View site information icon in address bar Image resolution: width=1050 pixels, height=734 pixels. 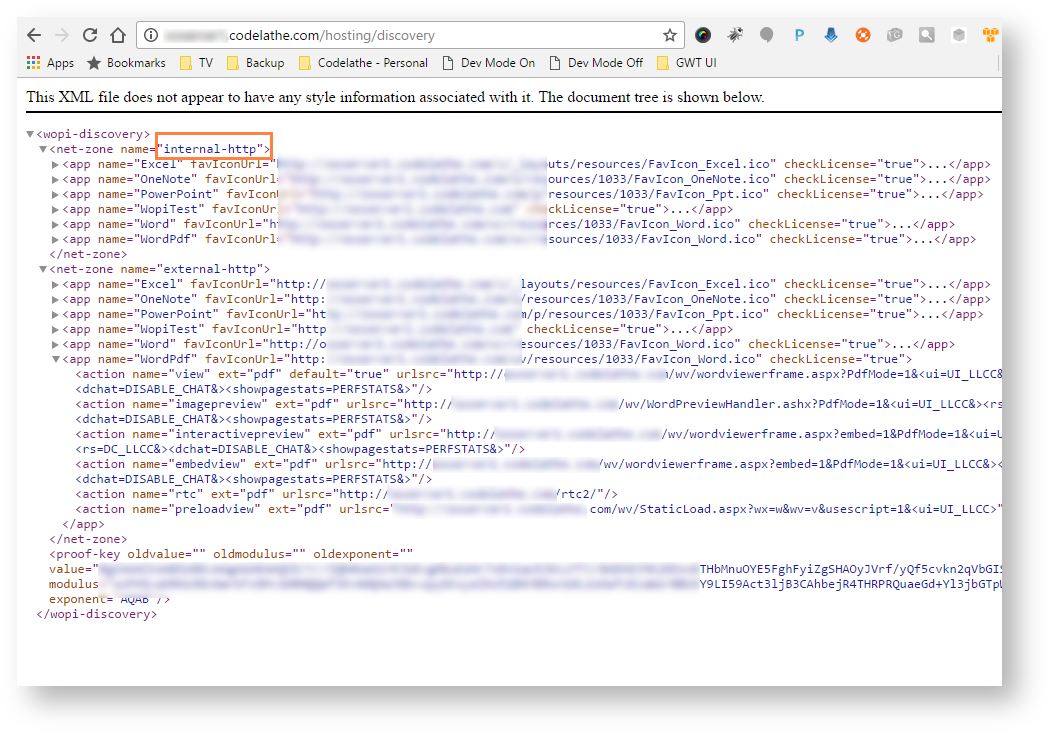[x=151, y=35]
